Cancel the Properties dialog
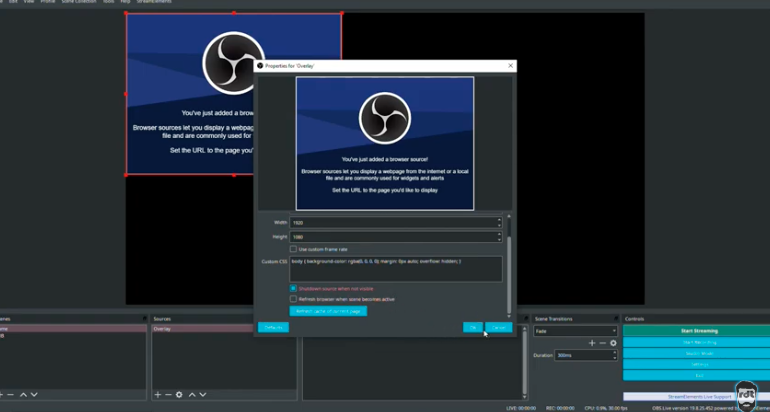Viewport: 770px width, 412px height. [498, 328]
